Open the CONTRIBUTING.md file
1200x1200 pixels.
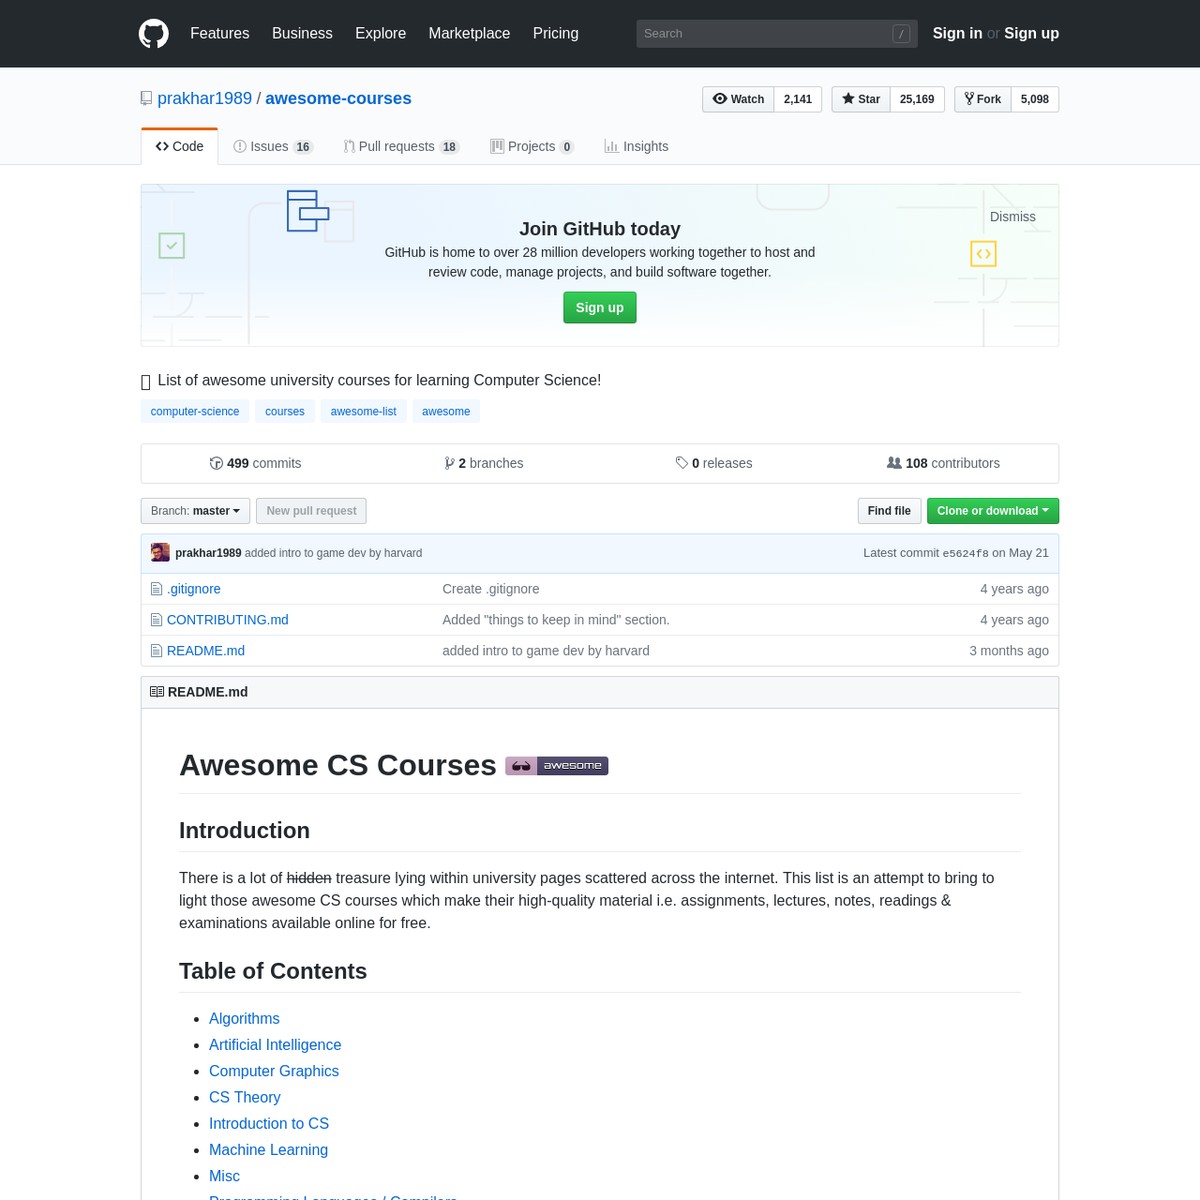point(228,620)
